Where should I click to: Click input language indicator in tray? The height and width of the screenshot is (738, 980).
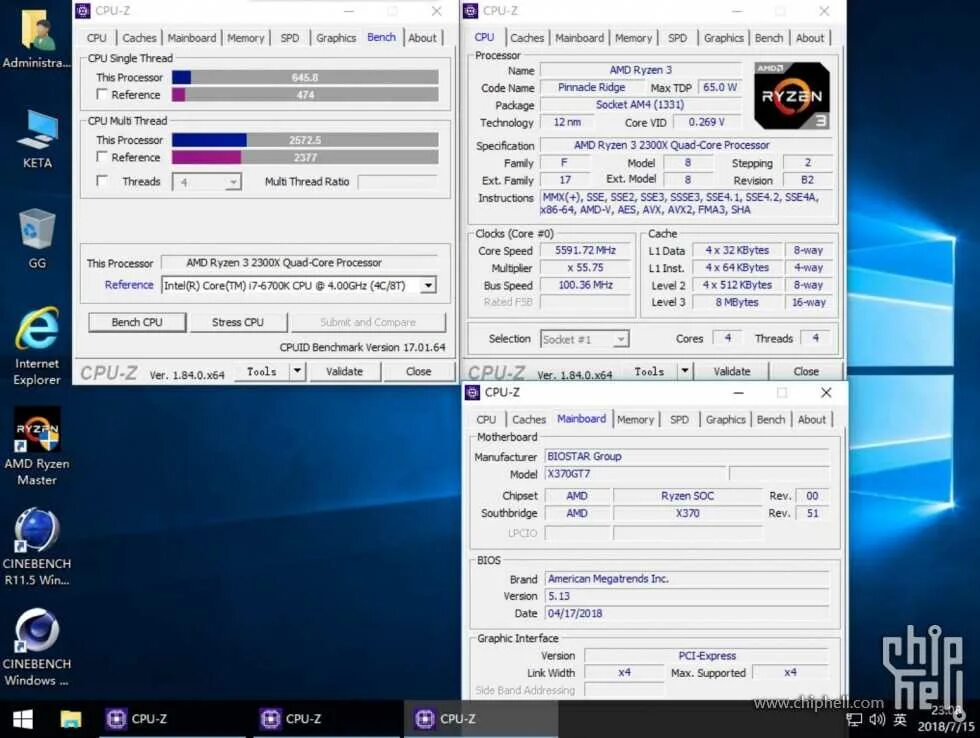point(899,719)
